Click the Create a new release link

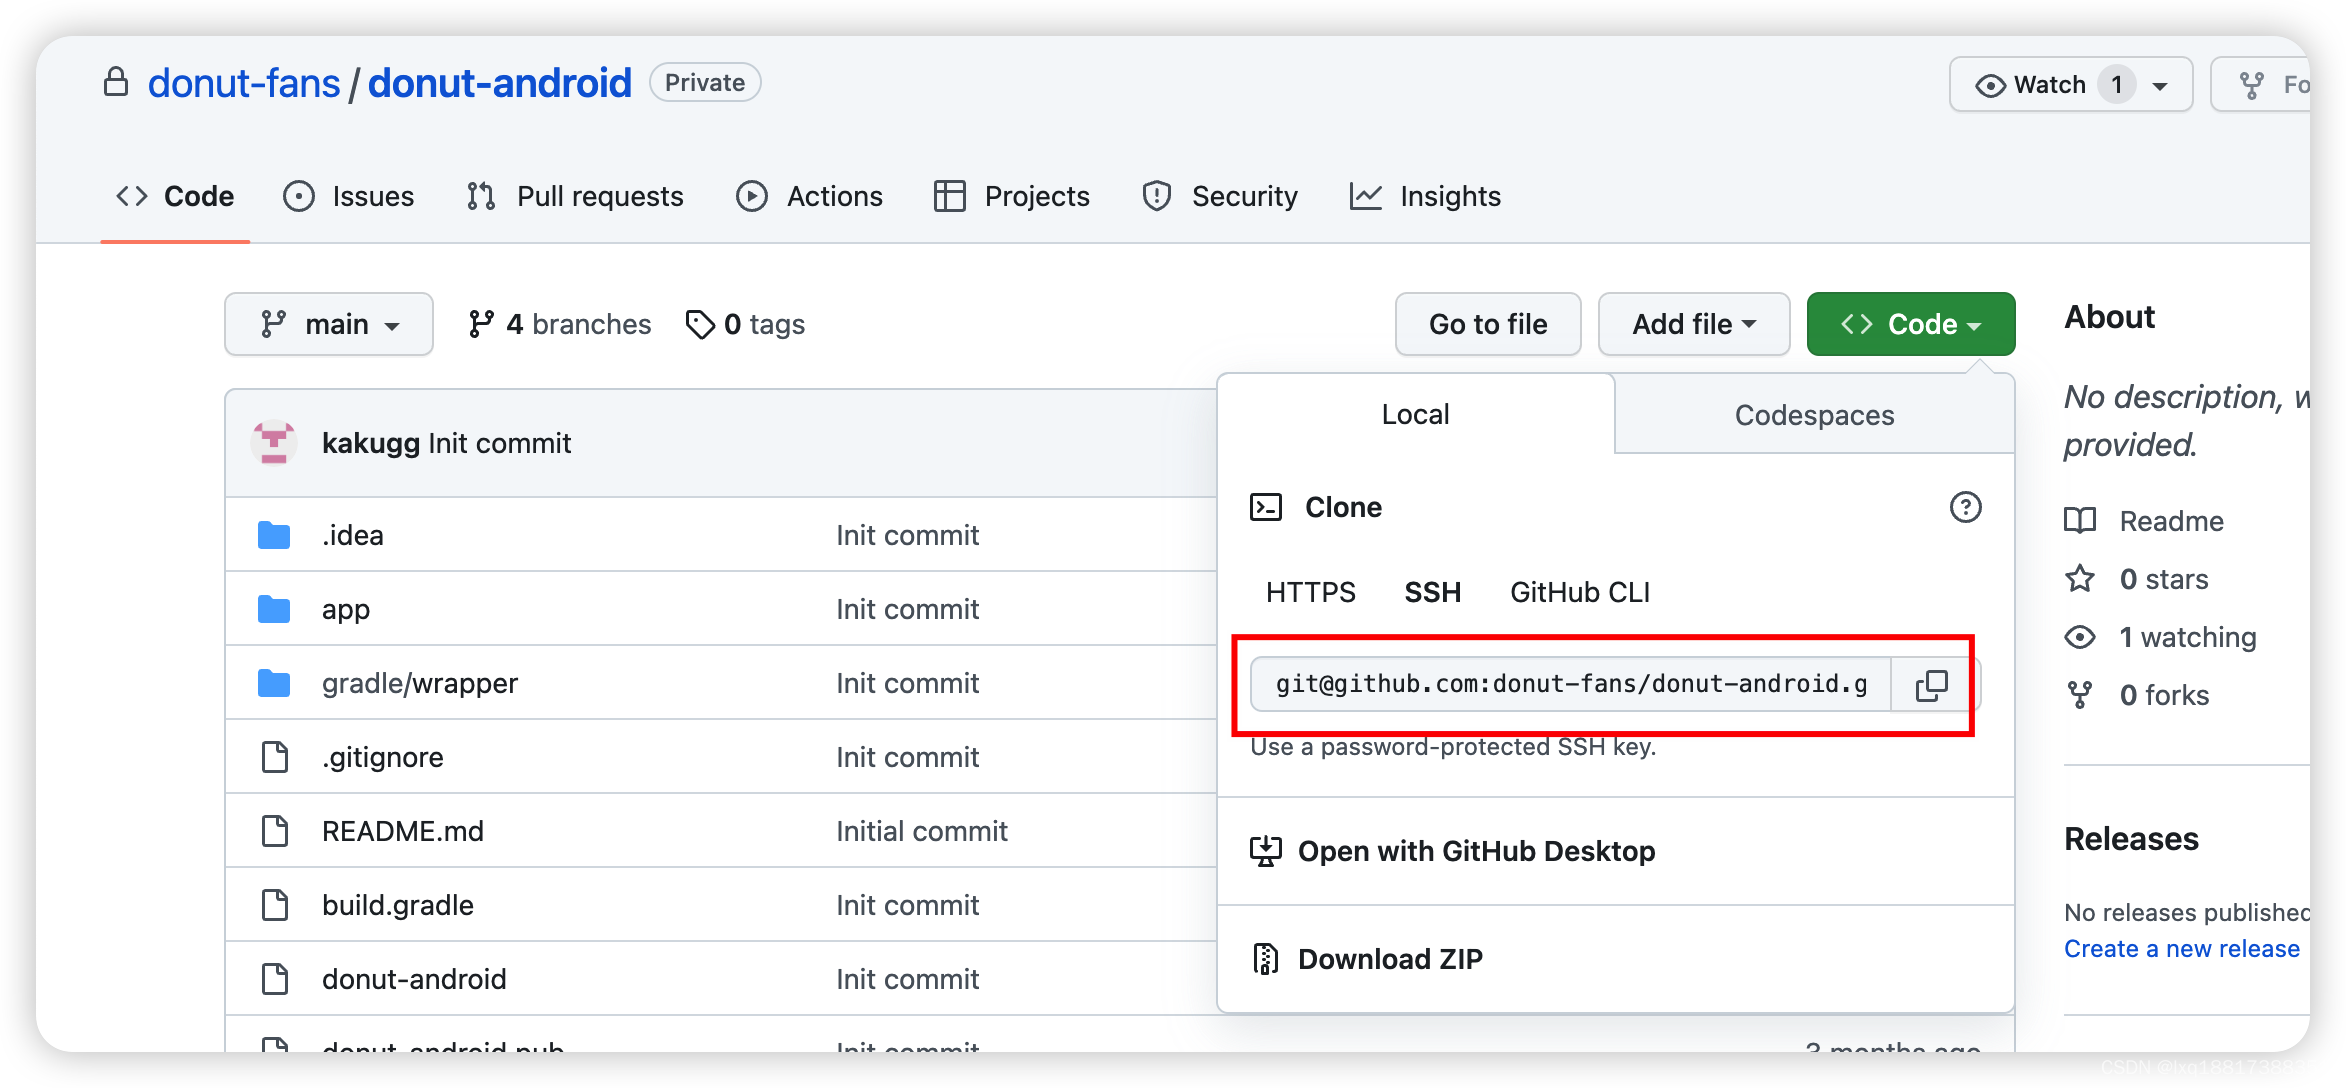(x=2182, y=949)
